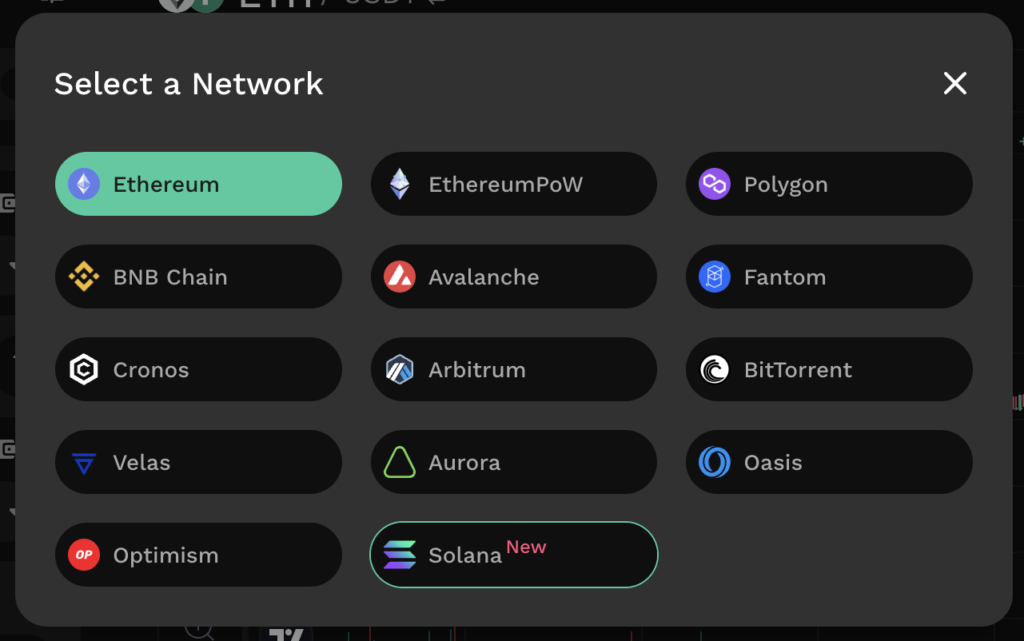Close the Select a Network dialog
The width and height of the screenshot is (1024, 641).
(955, 83)
